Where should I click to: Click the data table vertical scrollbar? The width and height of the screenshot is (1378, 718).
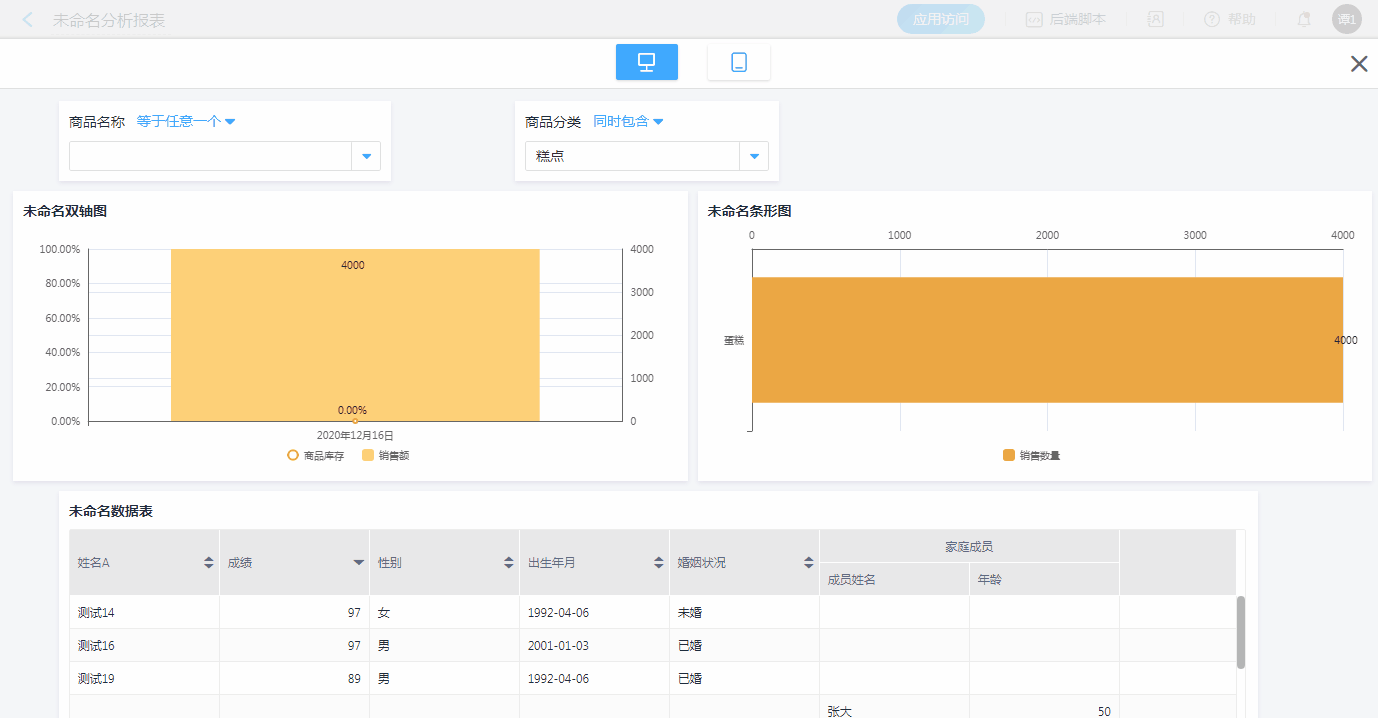click(x=1241, y=632)
